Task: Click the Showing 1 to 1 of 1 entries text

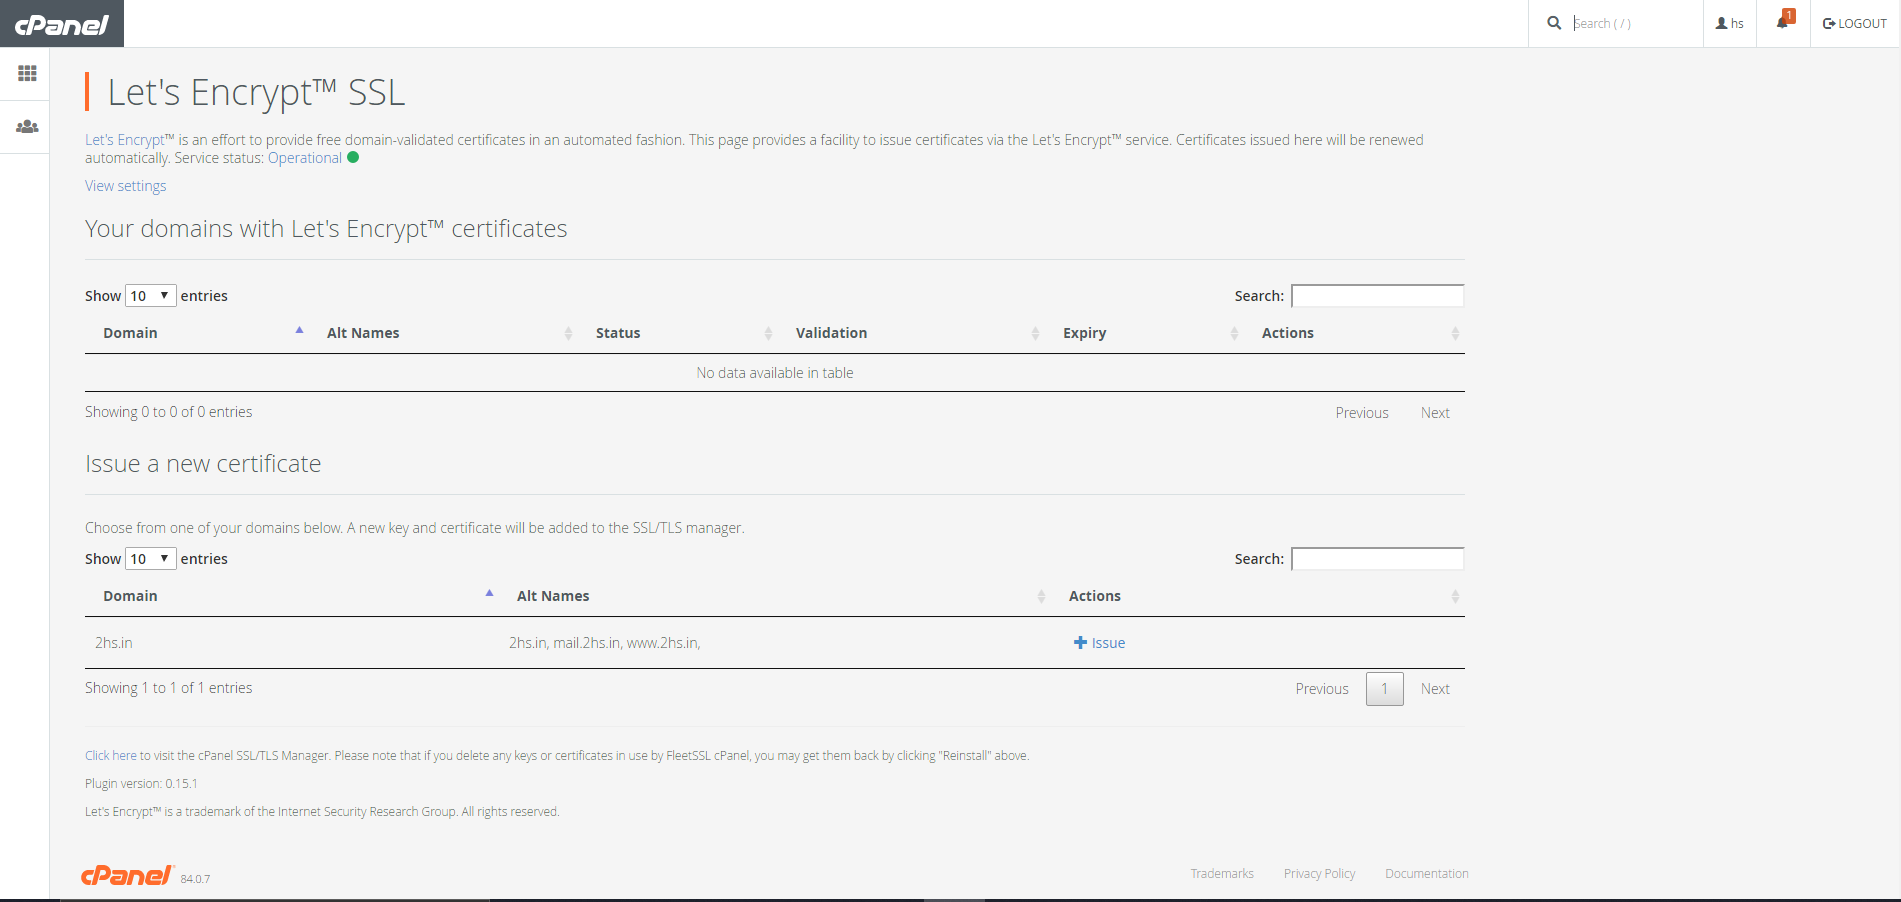Action: point(169,688)
